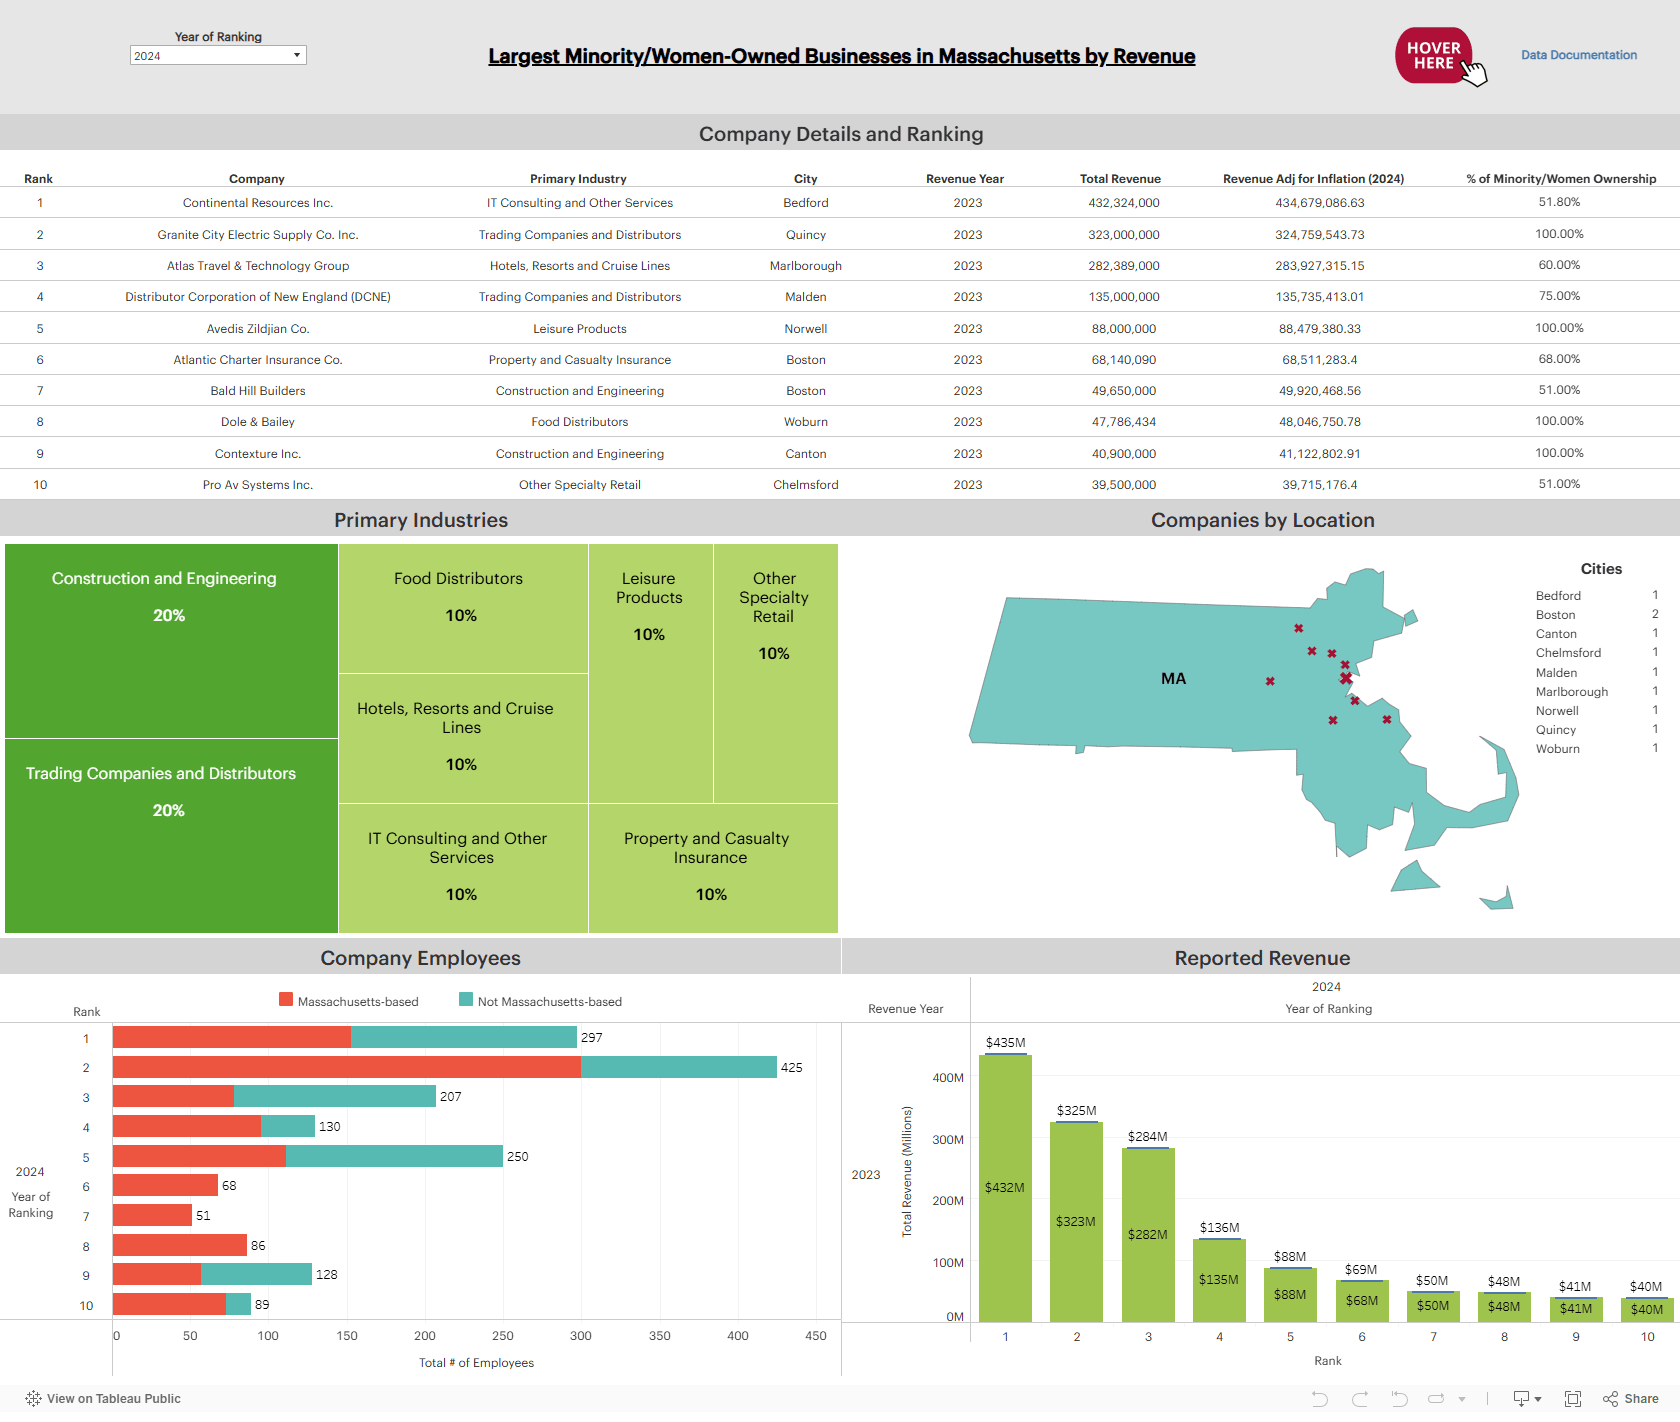This screenshot has width=1680, height=1422.
Task: Select Atlas Travel & Technology Group row
Action: pyautogui.click(x=258, y=266)
